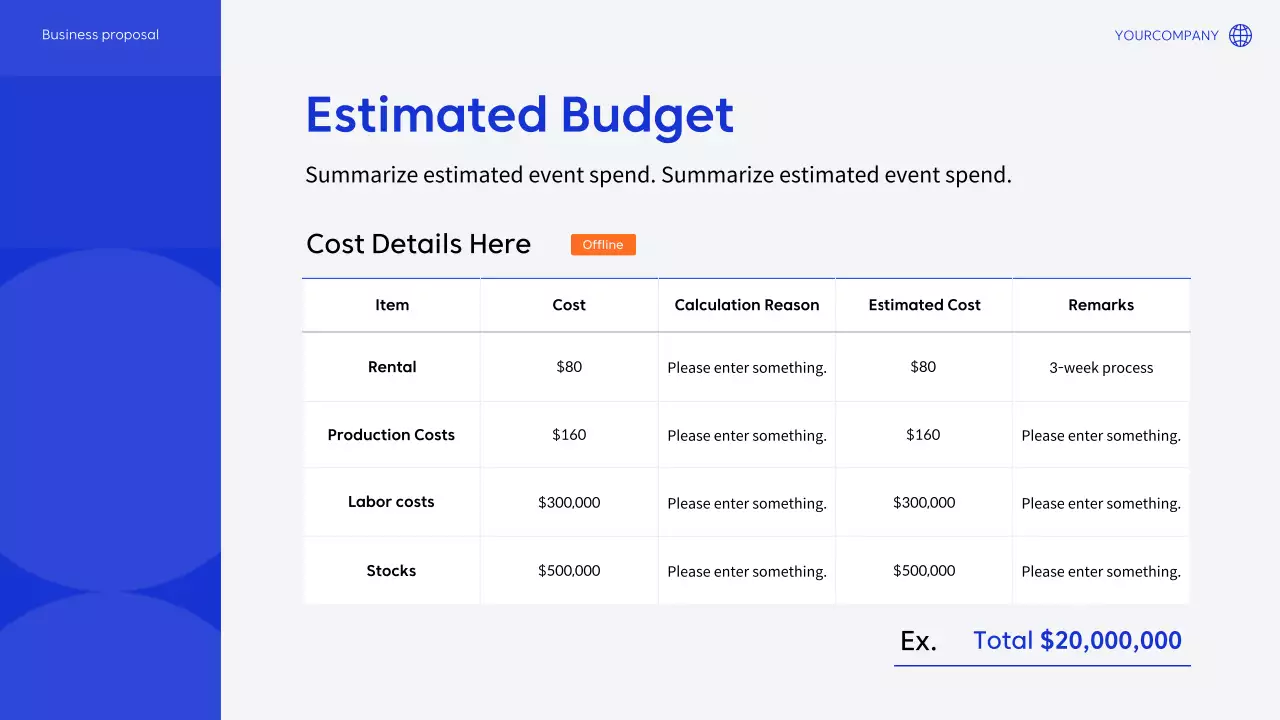The image size is (1280, 720).
Task: Select the Labor costs row label
Action: tap(391, 502)
